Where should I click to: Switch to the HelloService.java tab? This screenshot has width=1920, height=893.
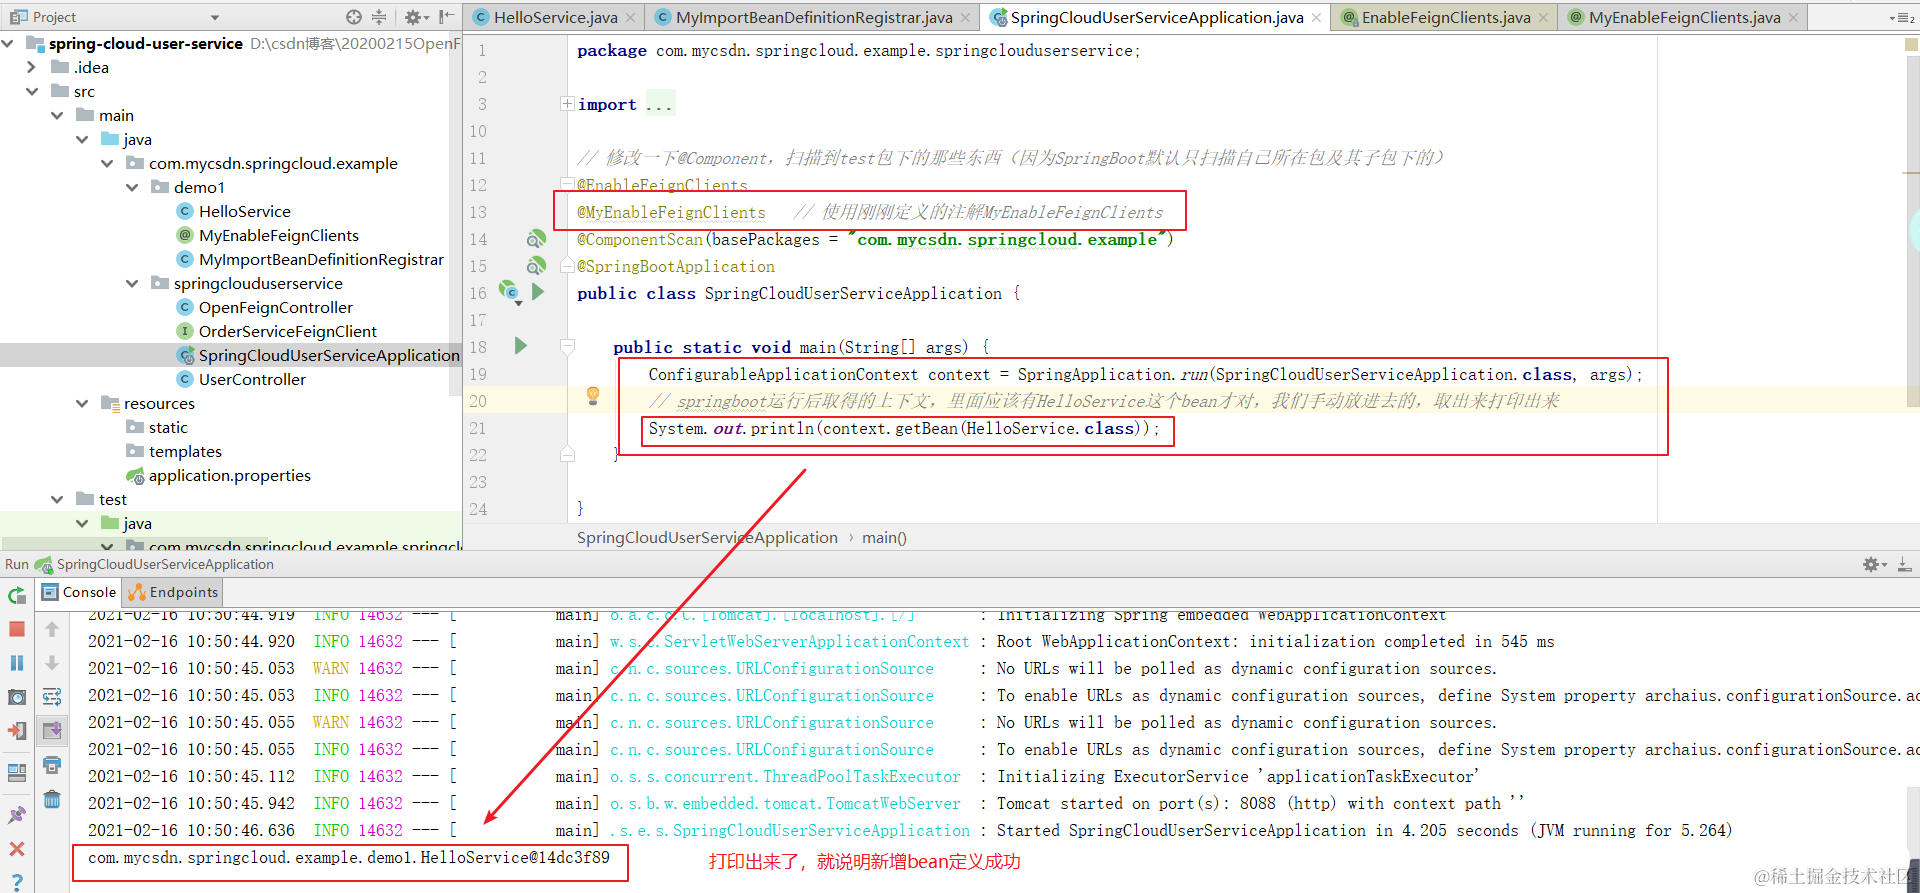[555, 17]
